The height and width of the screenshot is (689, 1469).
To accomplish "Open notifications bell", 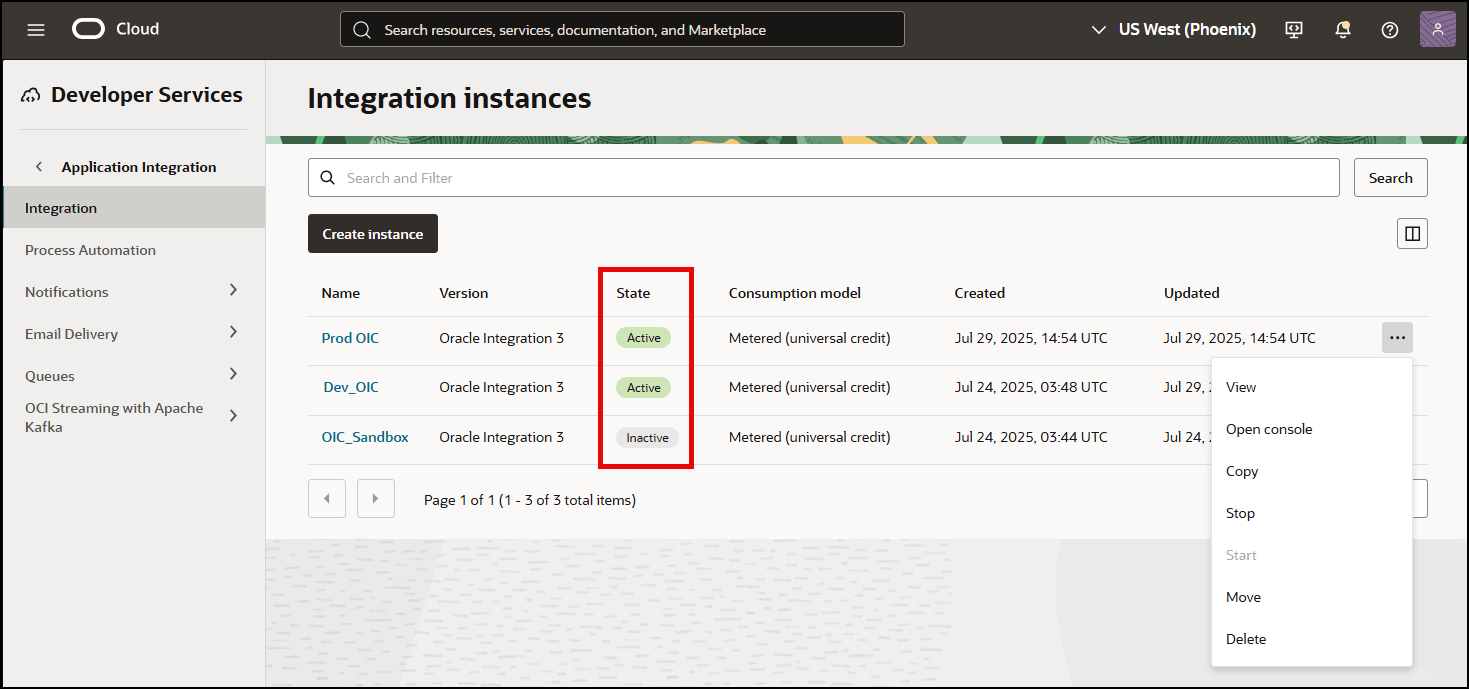I will pos(1342,29).
